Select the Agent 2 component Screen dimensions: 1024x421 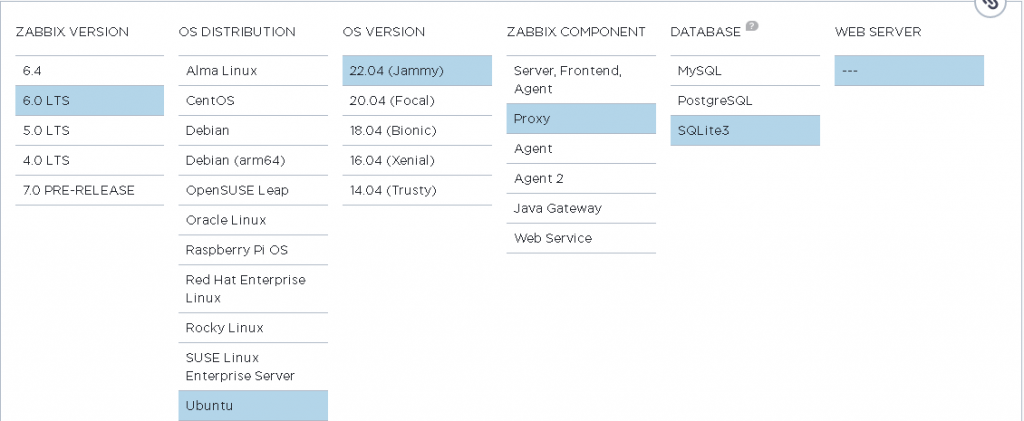[581, 178]
